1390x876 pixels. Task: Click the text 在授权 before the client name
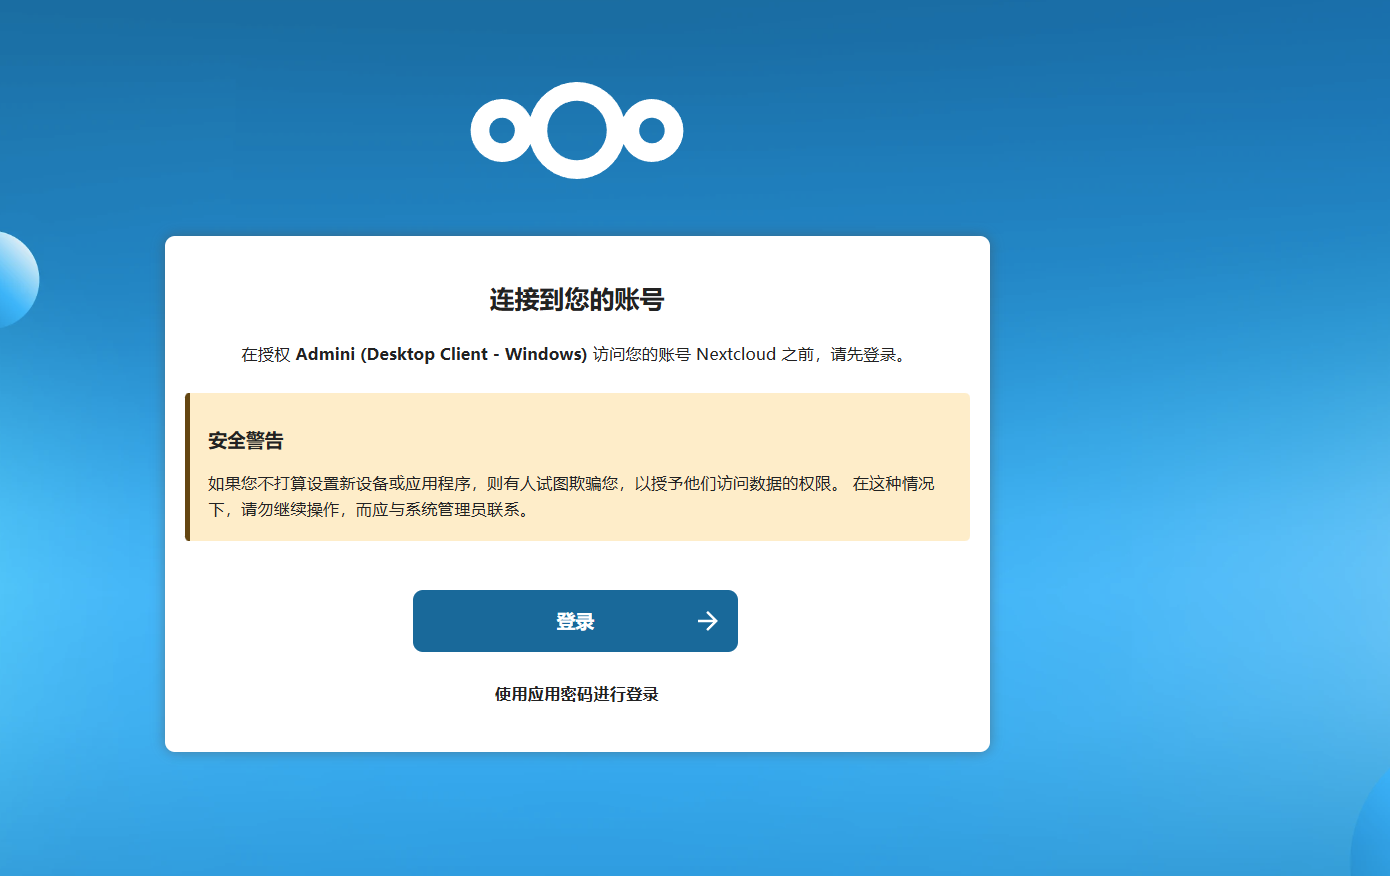265,354
